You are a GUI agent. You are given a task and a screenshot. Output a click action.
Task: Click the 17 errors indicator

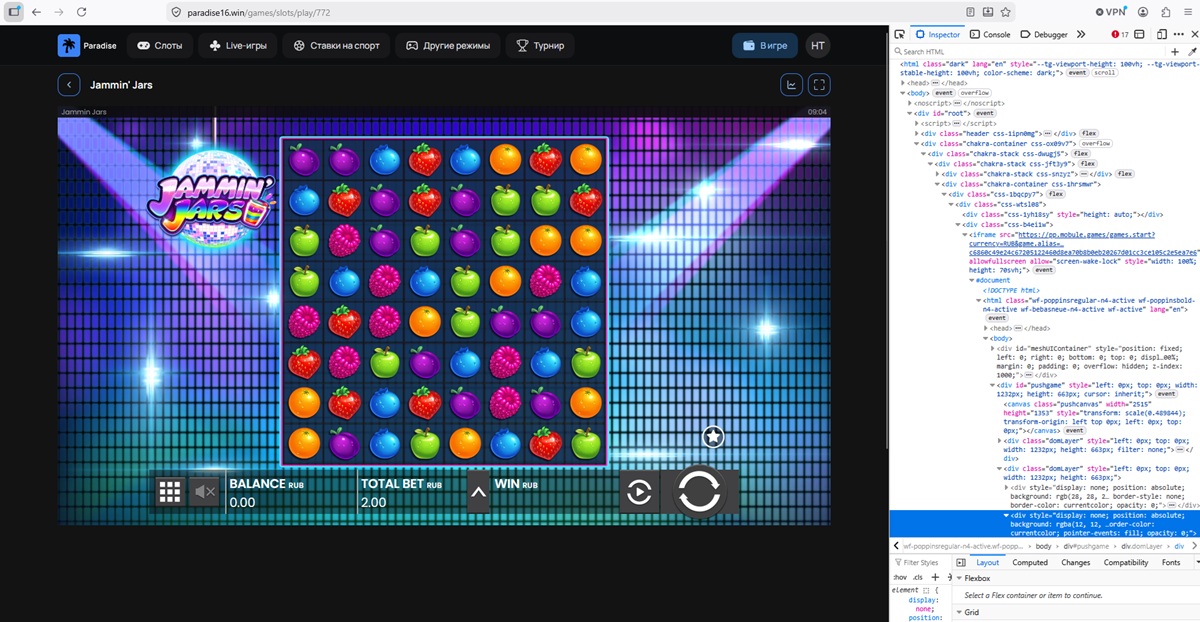(x=1120, y=34)
